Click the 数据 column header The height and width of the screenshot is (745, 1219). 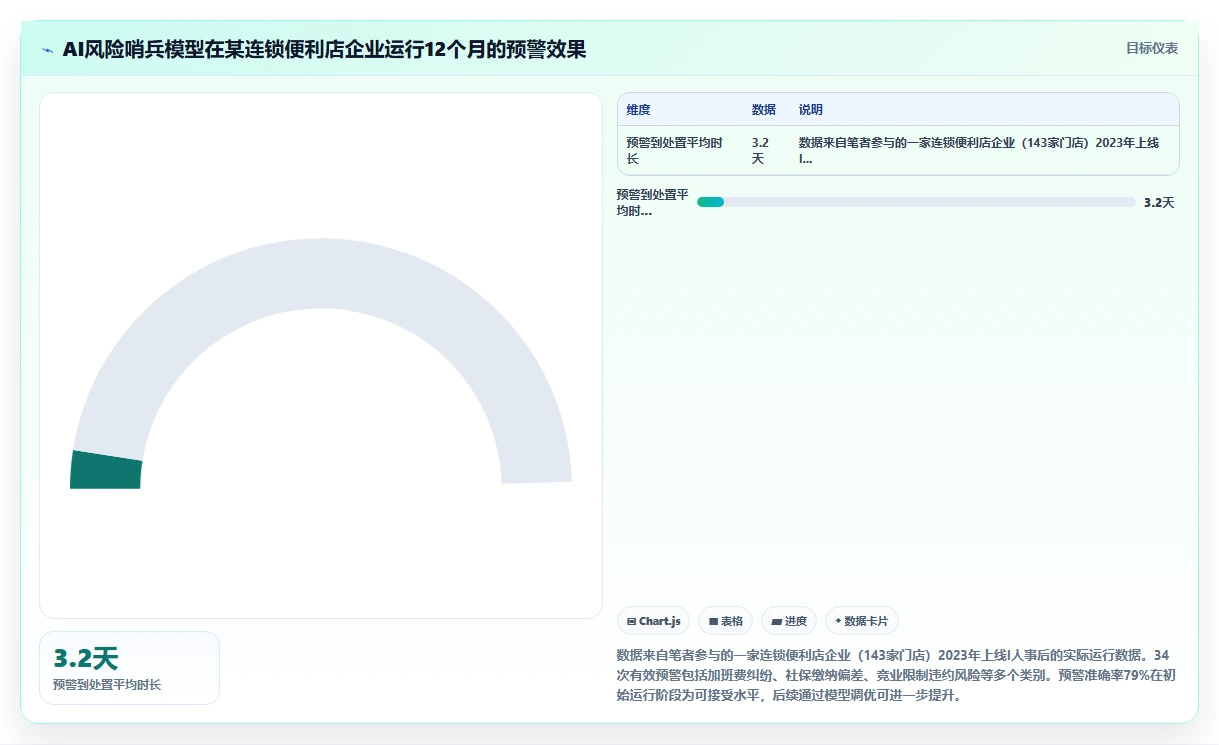coord(764,110)
